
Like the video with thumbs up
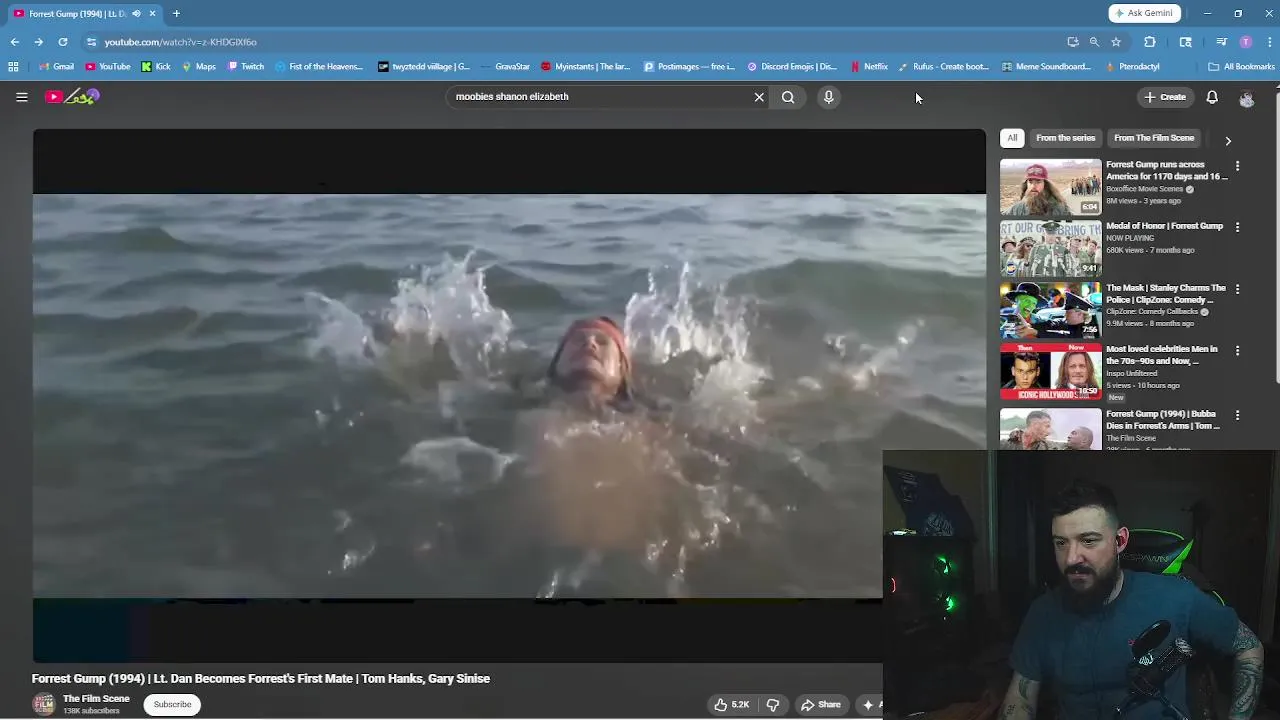[x=731, y=704]
